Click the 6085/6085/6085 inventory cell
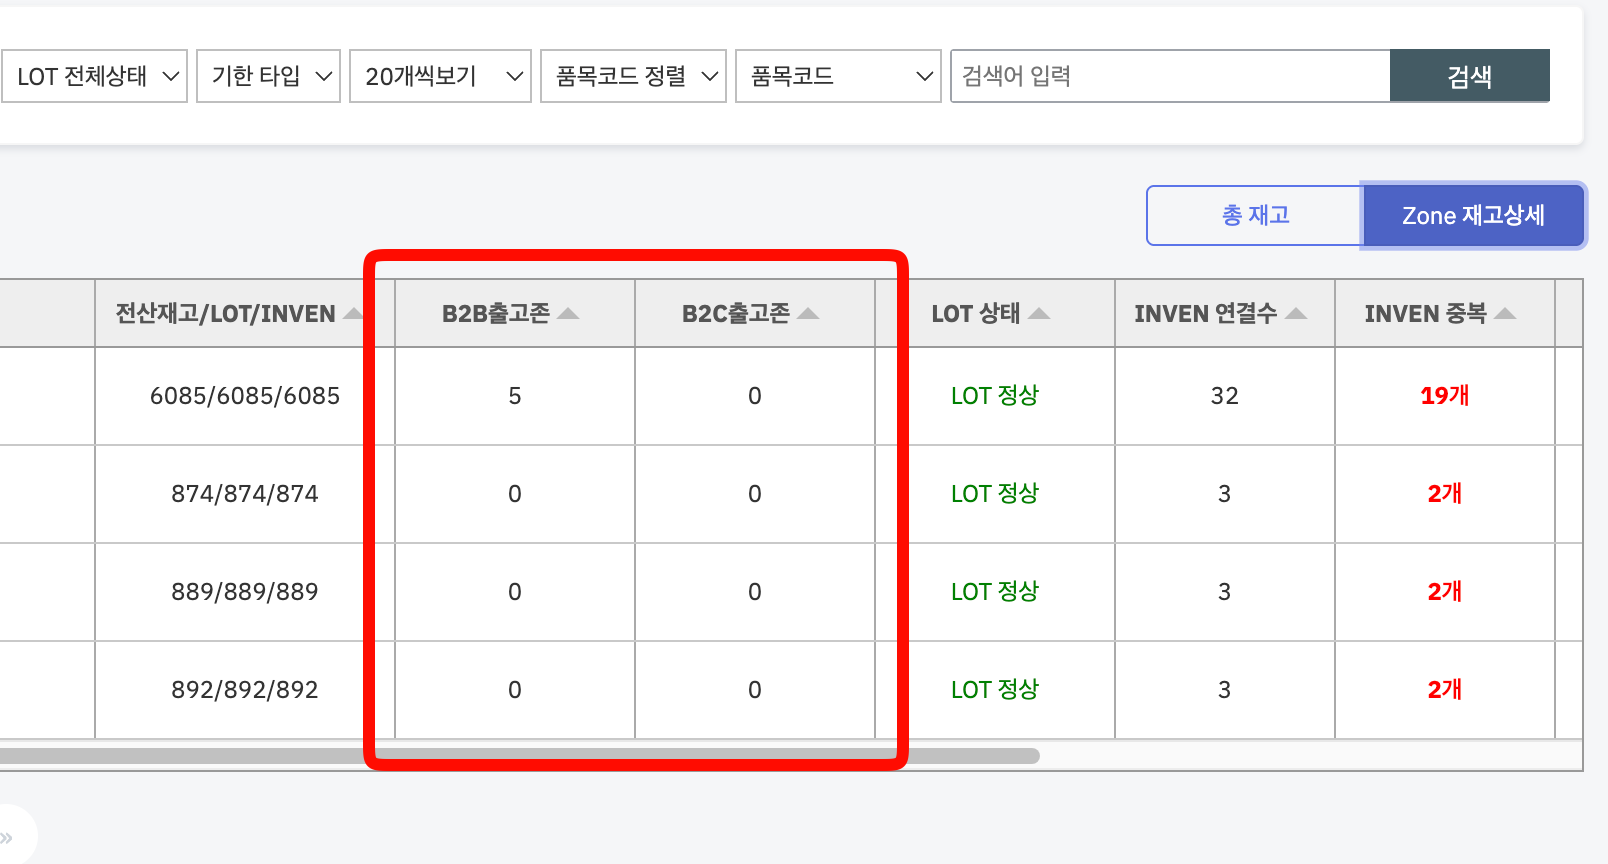 tap(244, 396)
